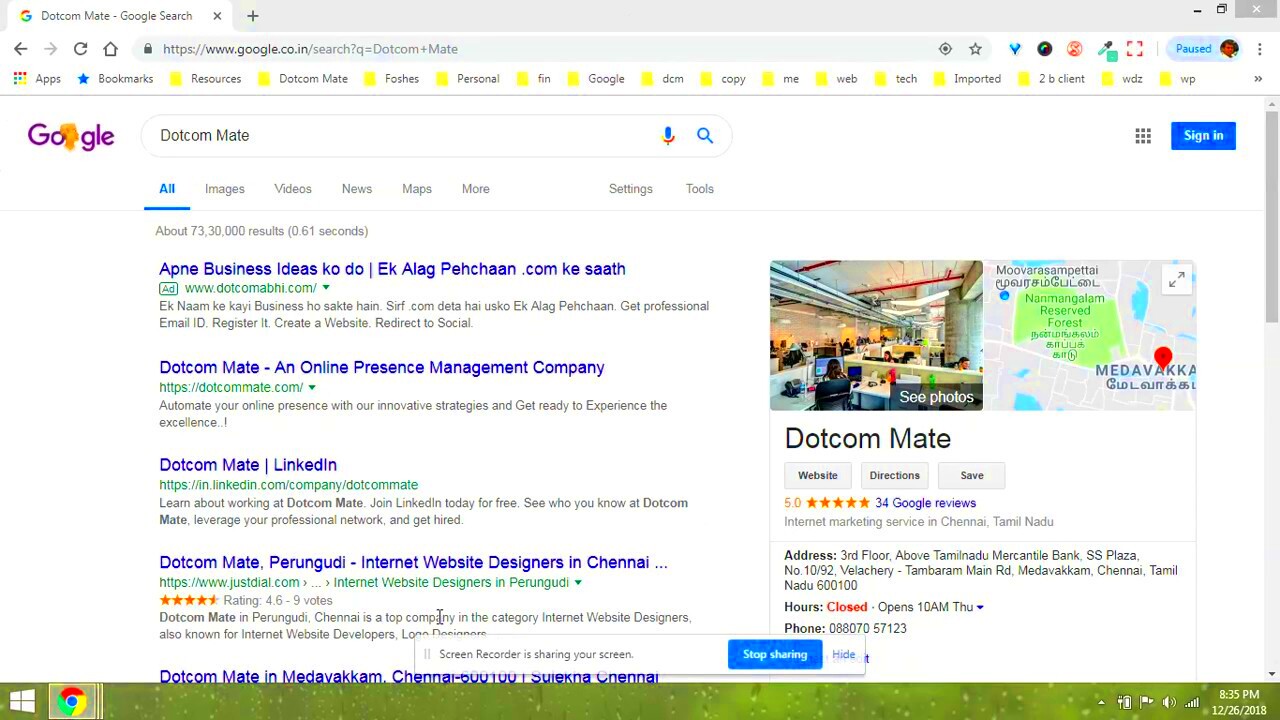Open the taskbar clock showing 8:35 PM
The height and width of the screenshot is (720, 1280).
(1238, 702)
